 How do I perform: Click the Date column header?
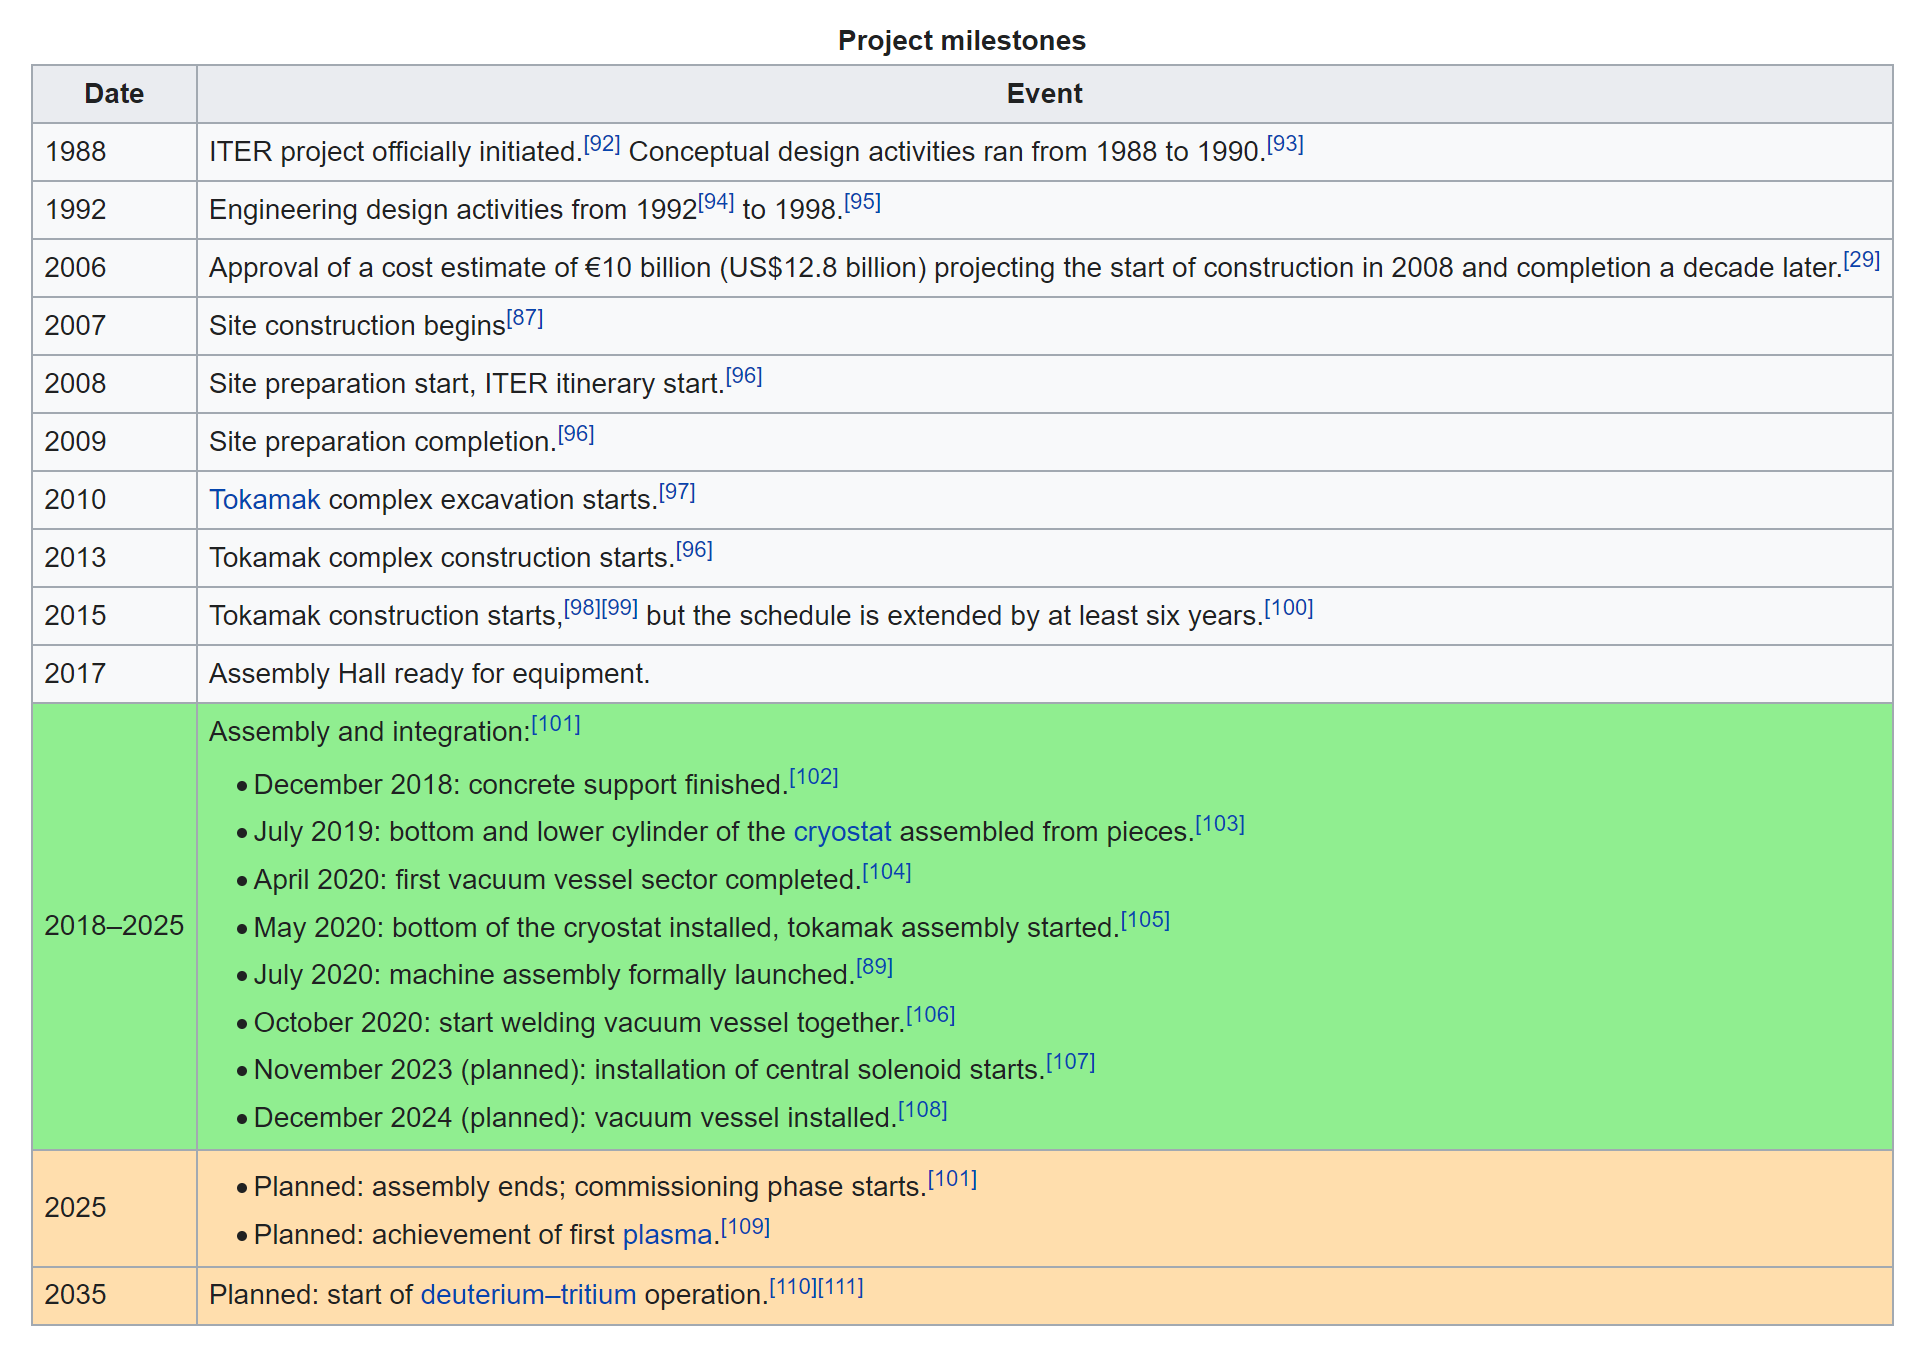coord(114,94)
